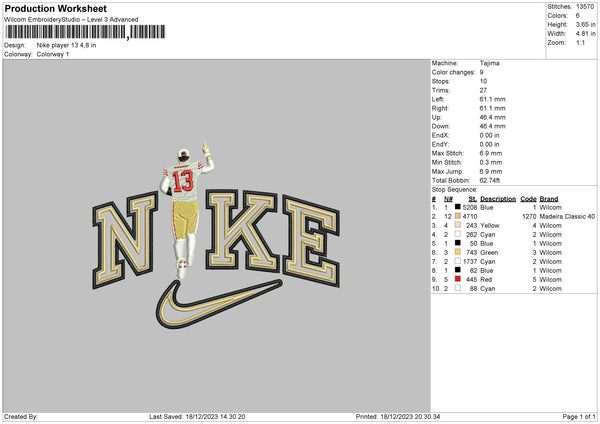Image resolution: width=600 pixels, height=424 pixels.
Task: Click the Color changes value '9'
Action: (x=481, y=72)
